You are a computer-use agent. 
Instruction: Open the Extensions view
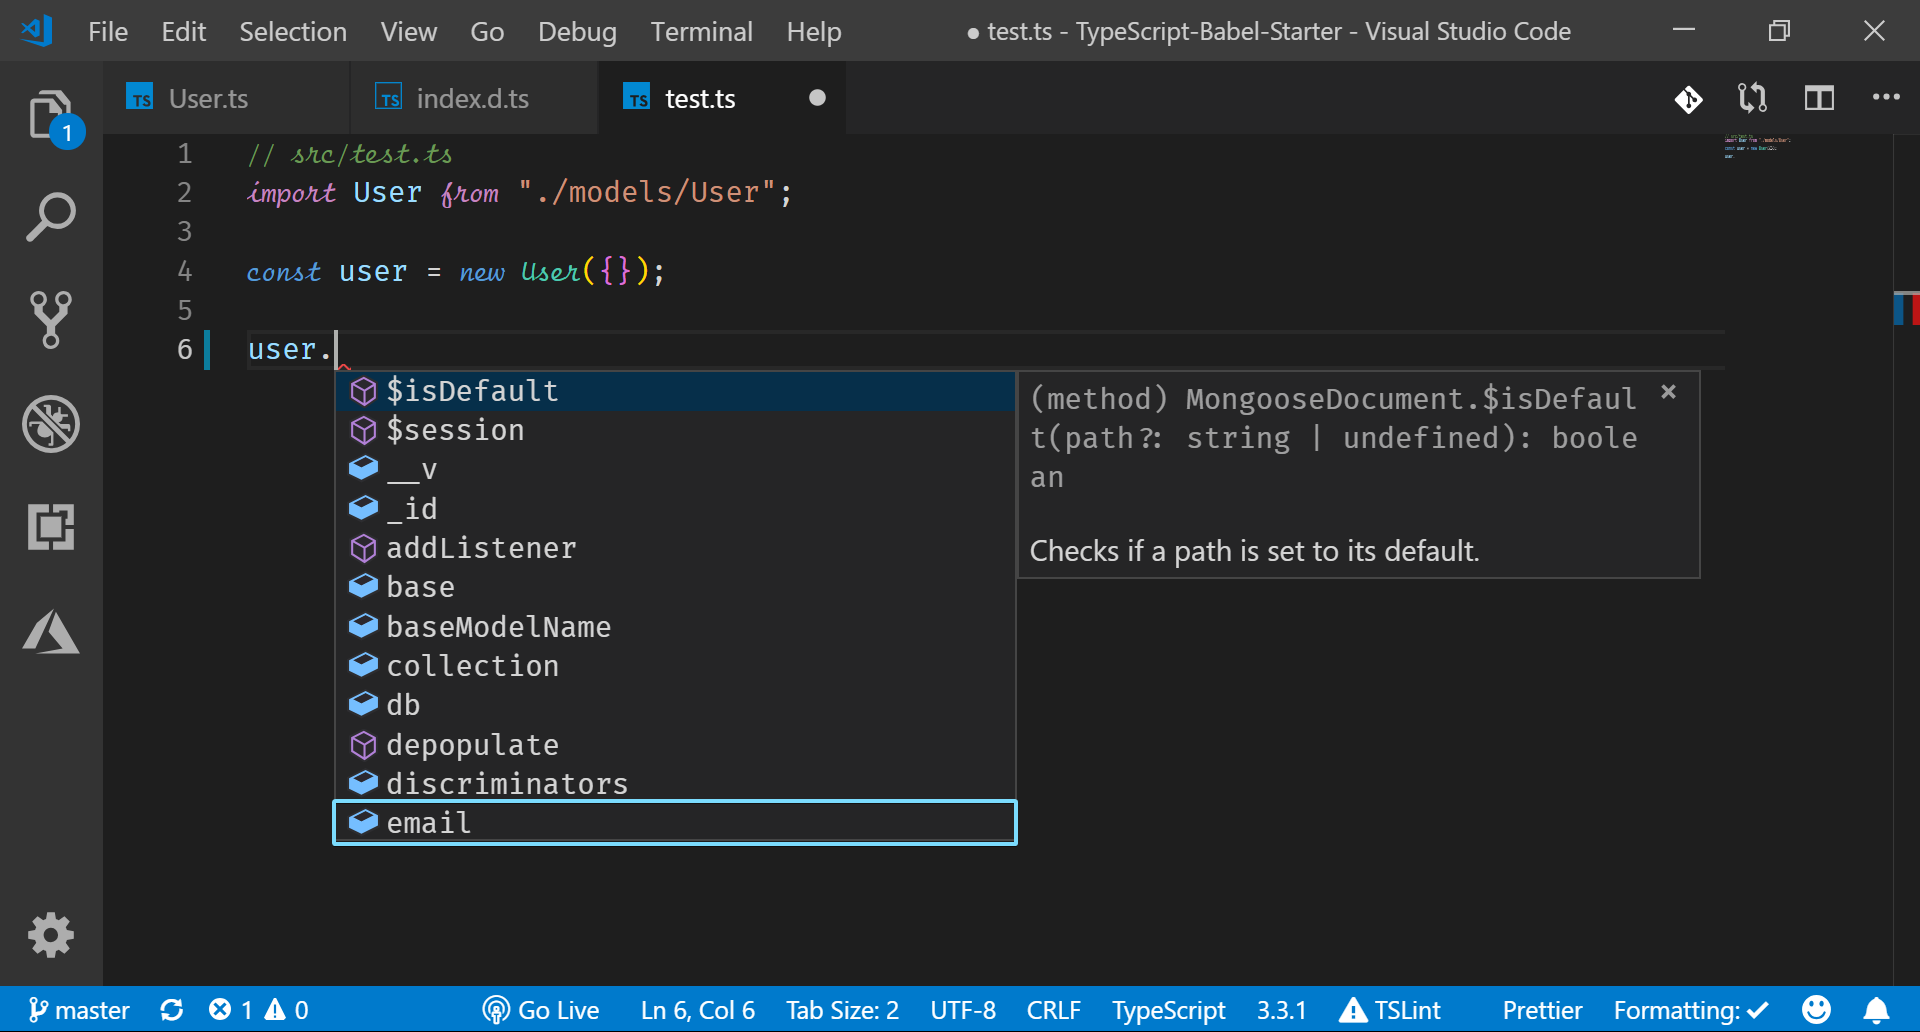tap(50, 527)
